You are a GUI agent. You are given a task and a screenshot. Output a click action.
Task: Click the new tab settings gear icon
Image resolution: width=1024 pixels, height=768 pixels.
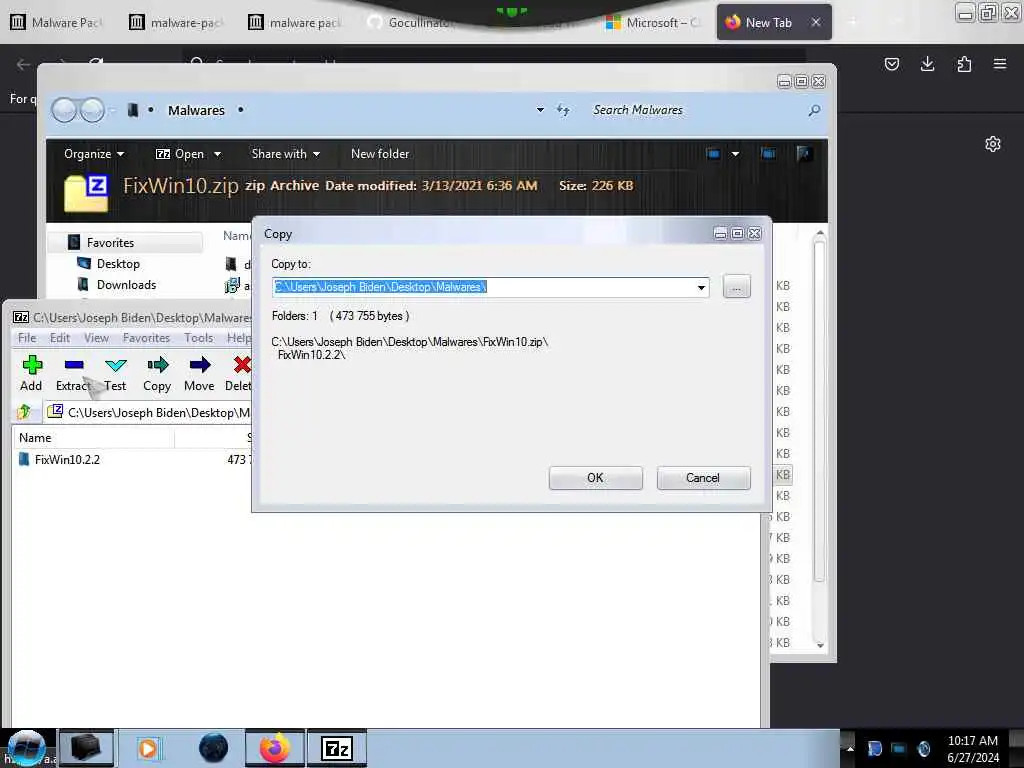pos(993,144)
